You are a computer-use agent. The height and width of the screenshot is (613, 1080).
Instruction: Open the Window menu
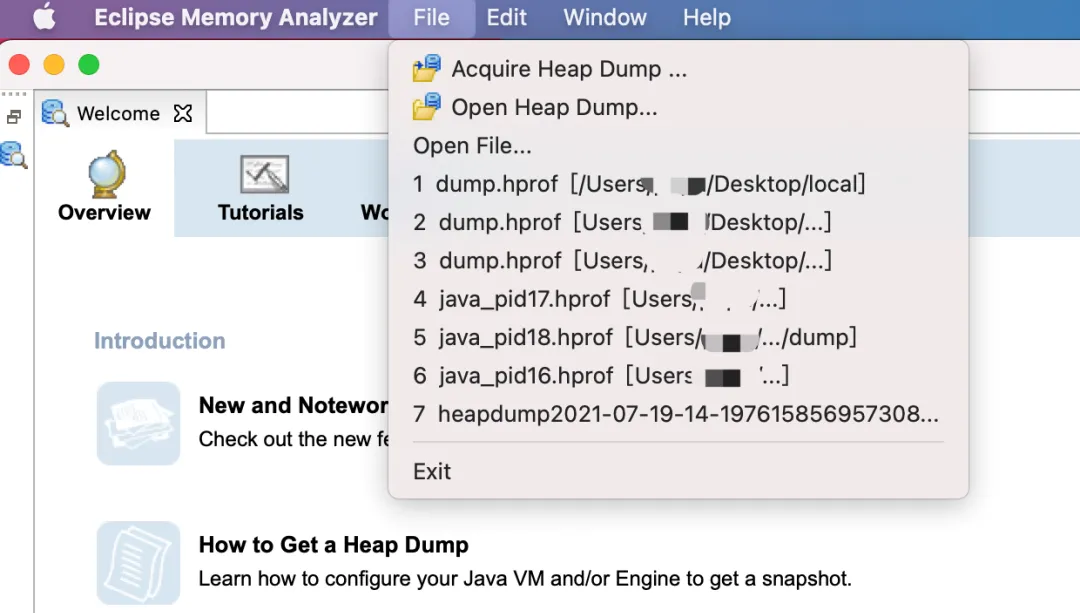[605, 17]
